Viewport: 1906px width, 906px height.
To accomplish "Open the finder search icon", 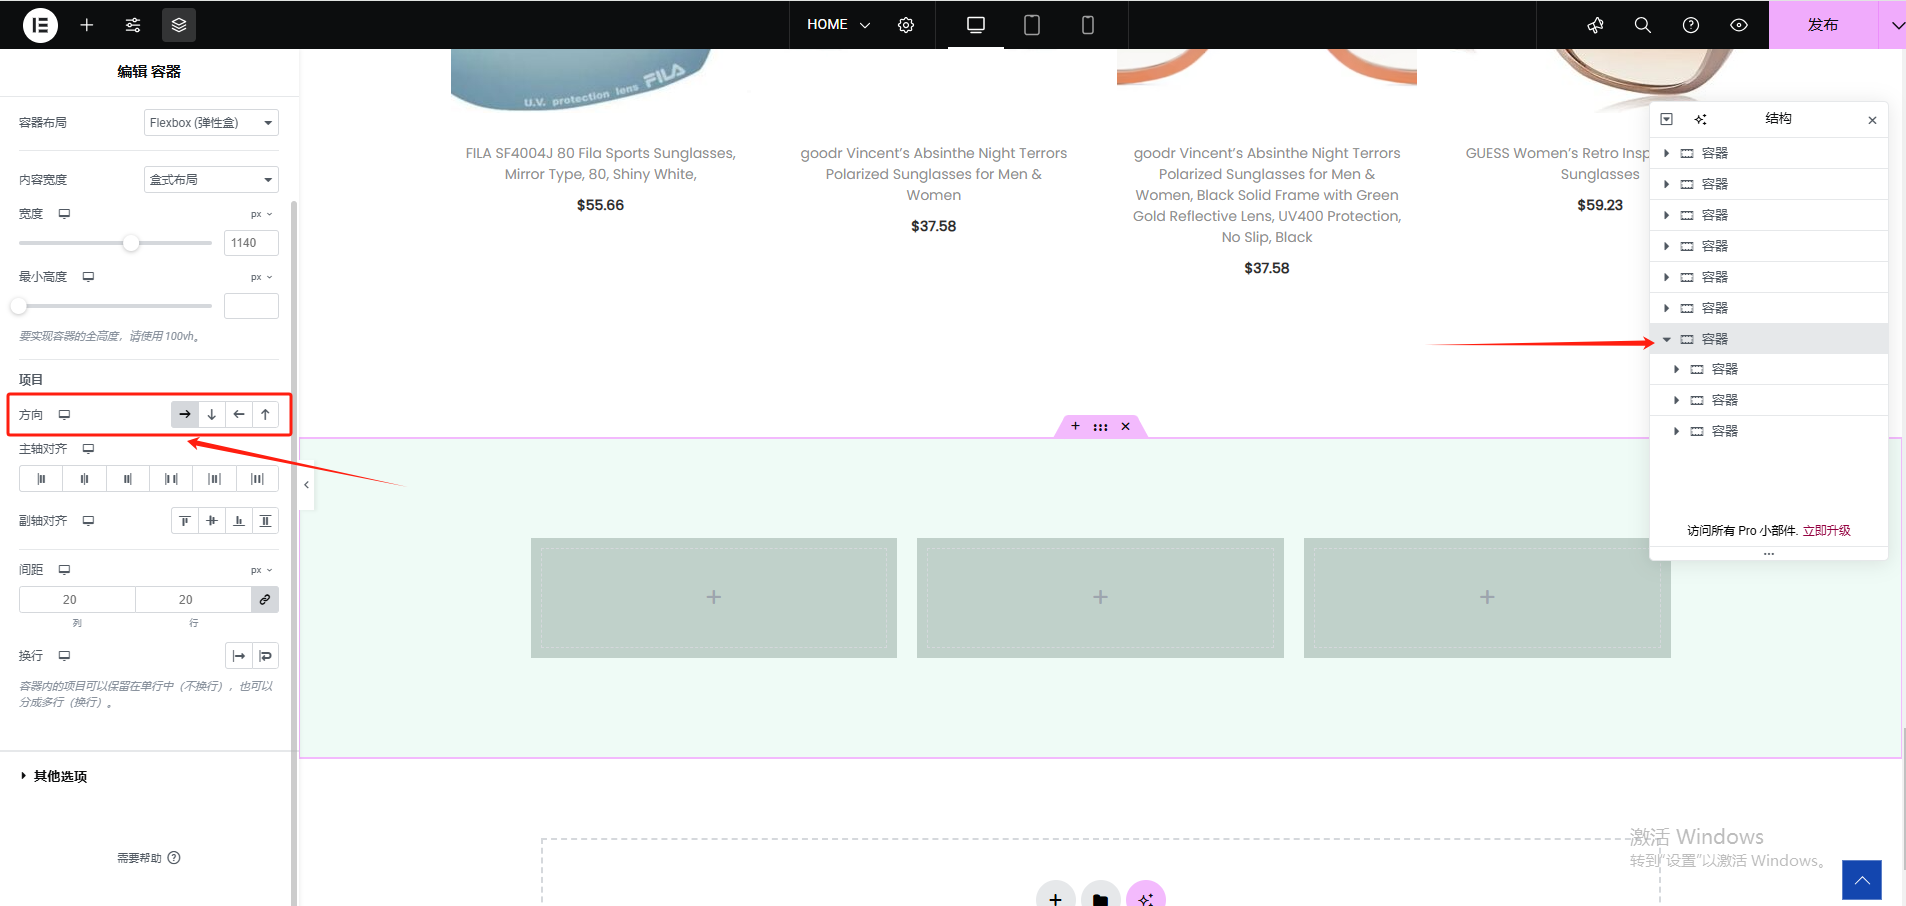I will coord(1642,25).
